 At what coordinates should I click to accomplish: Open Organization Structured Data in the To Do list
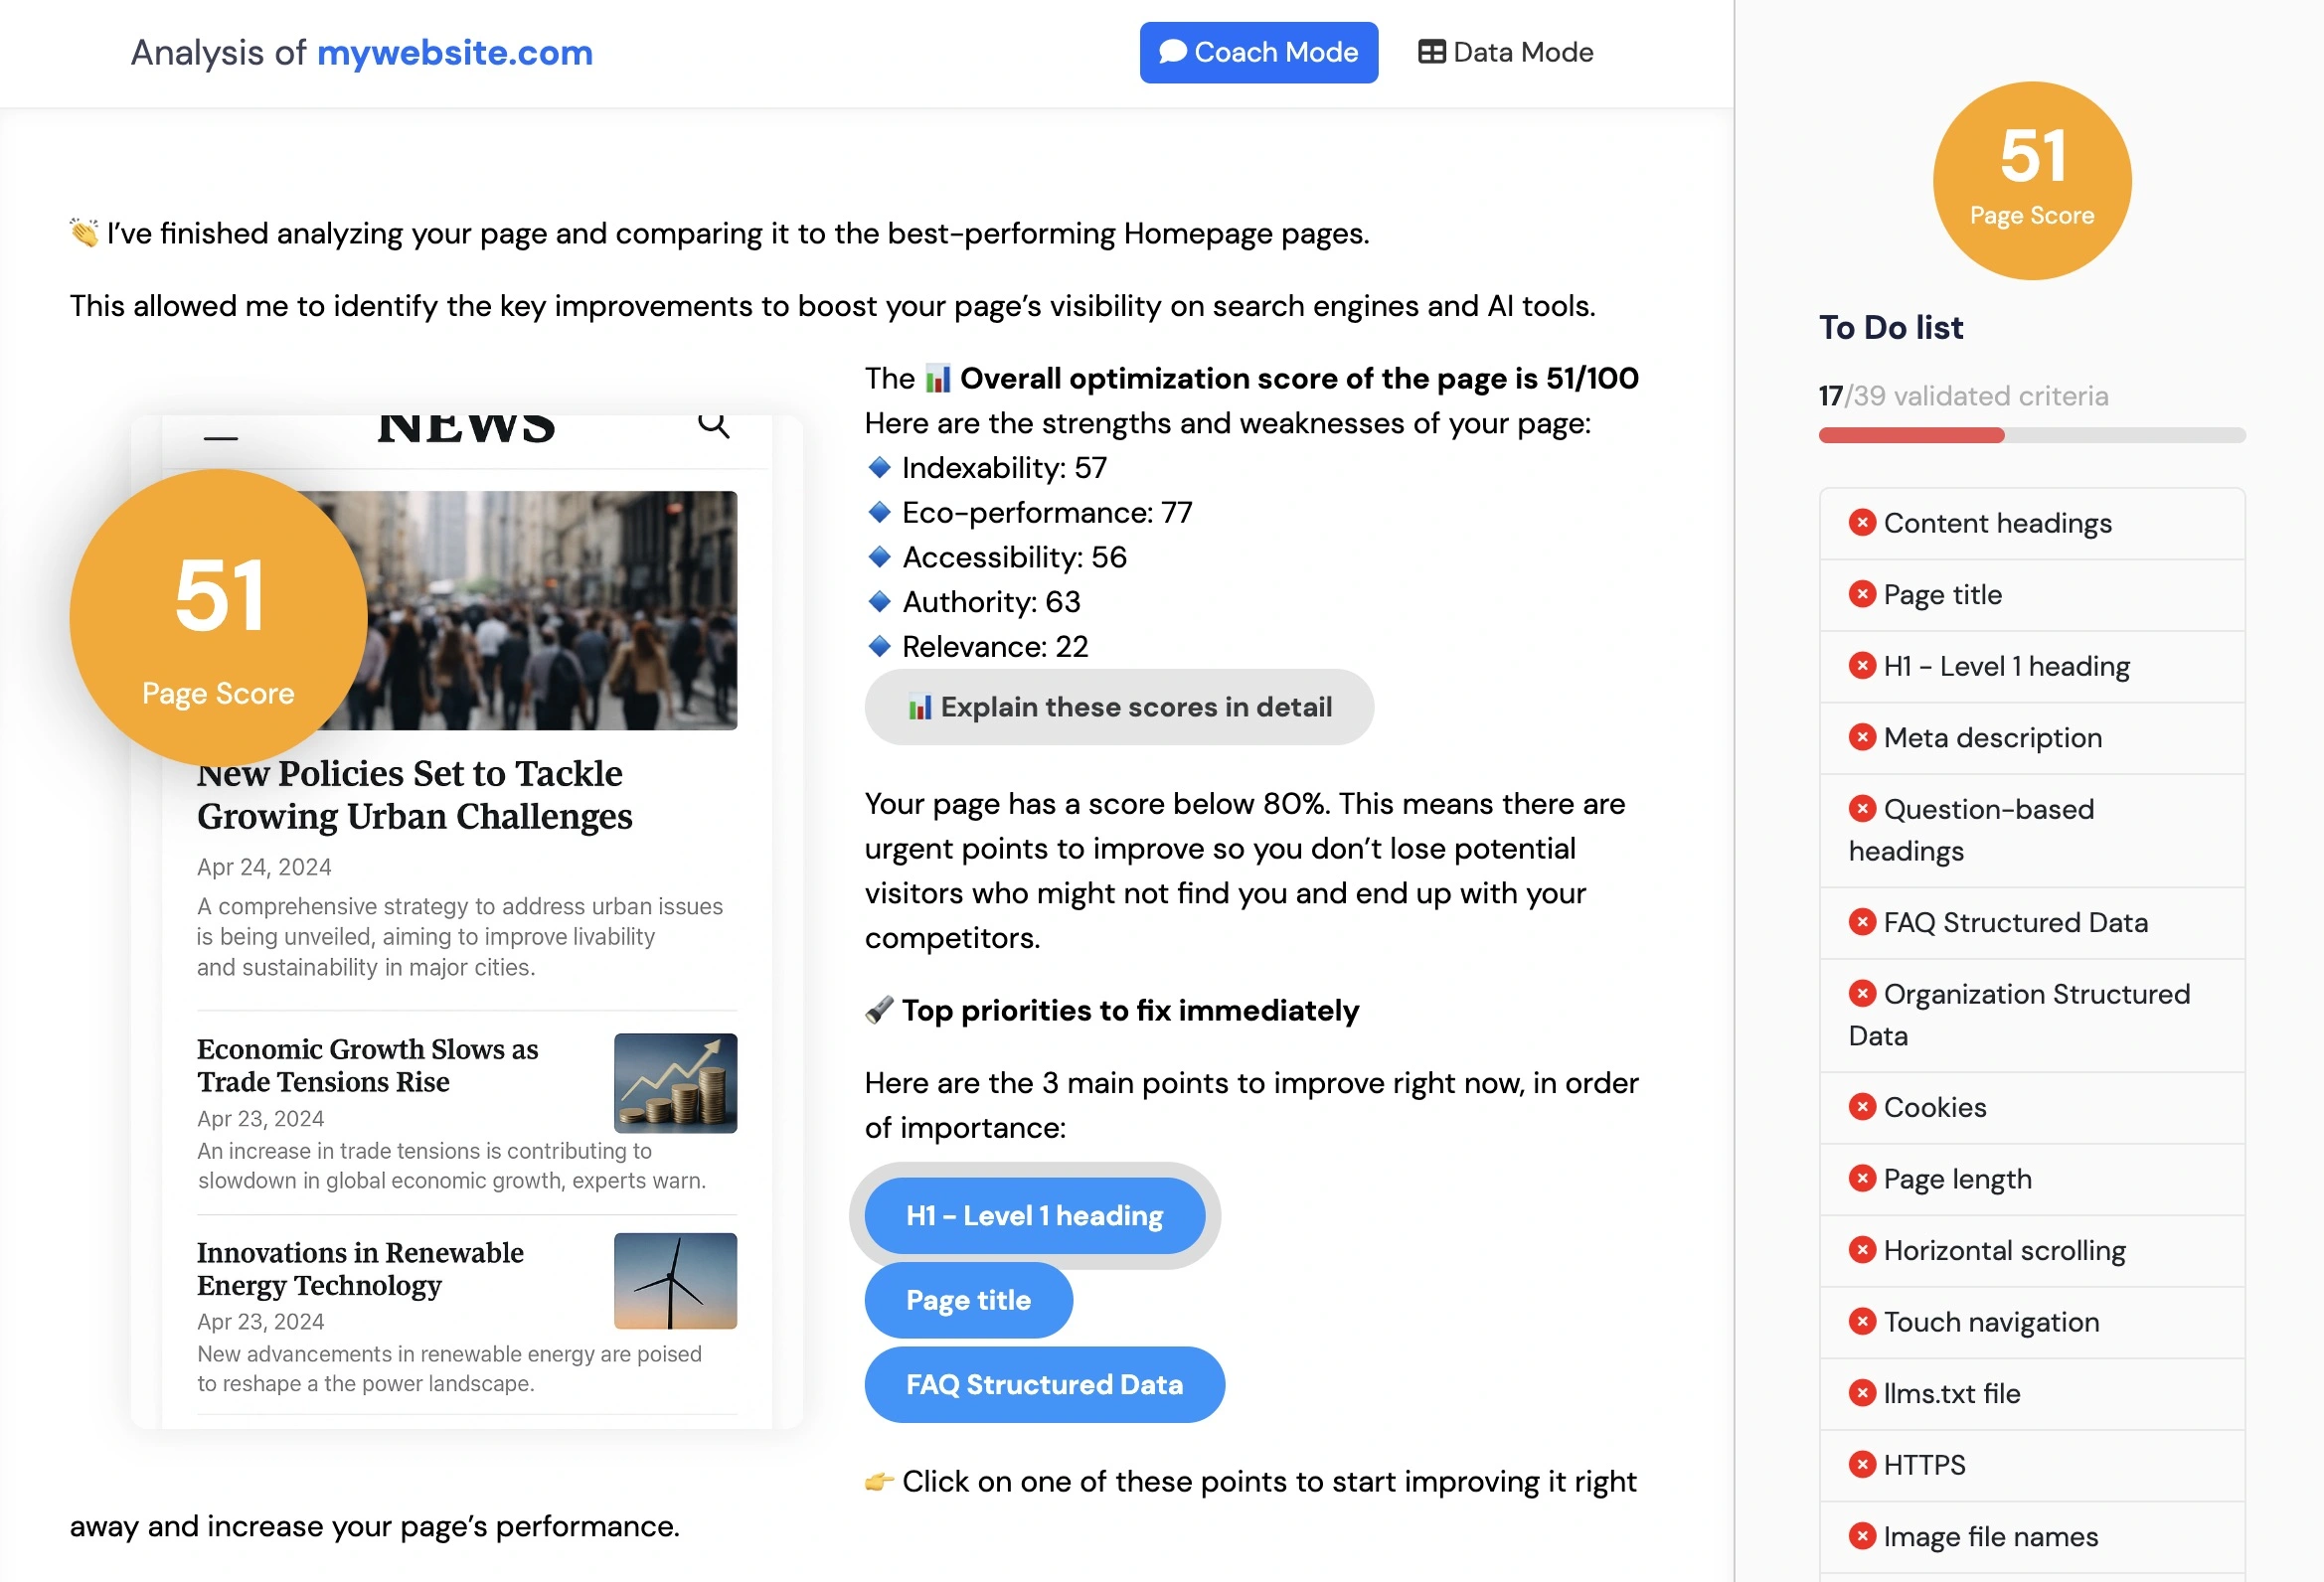point(2031,1015)
